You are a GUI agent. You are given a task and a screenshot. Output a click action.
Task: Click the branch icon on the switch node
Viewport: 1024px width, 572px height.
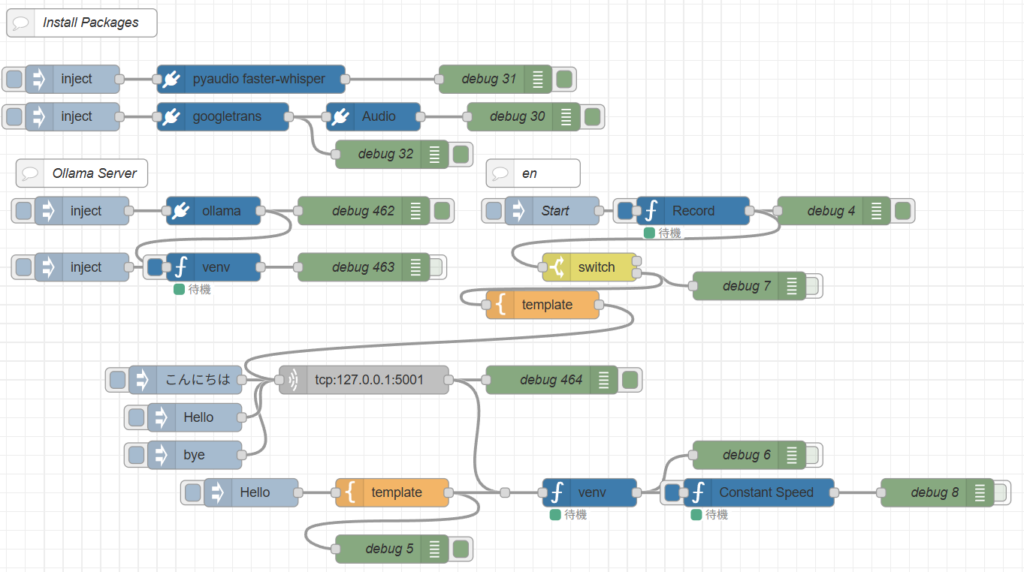556,268
